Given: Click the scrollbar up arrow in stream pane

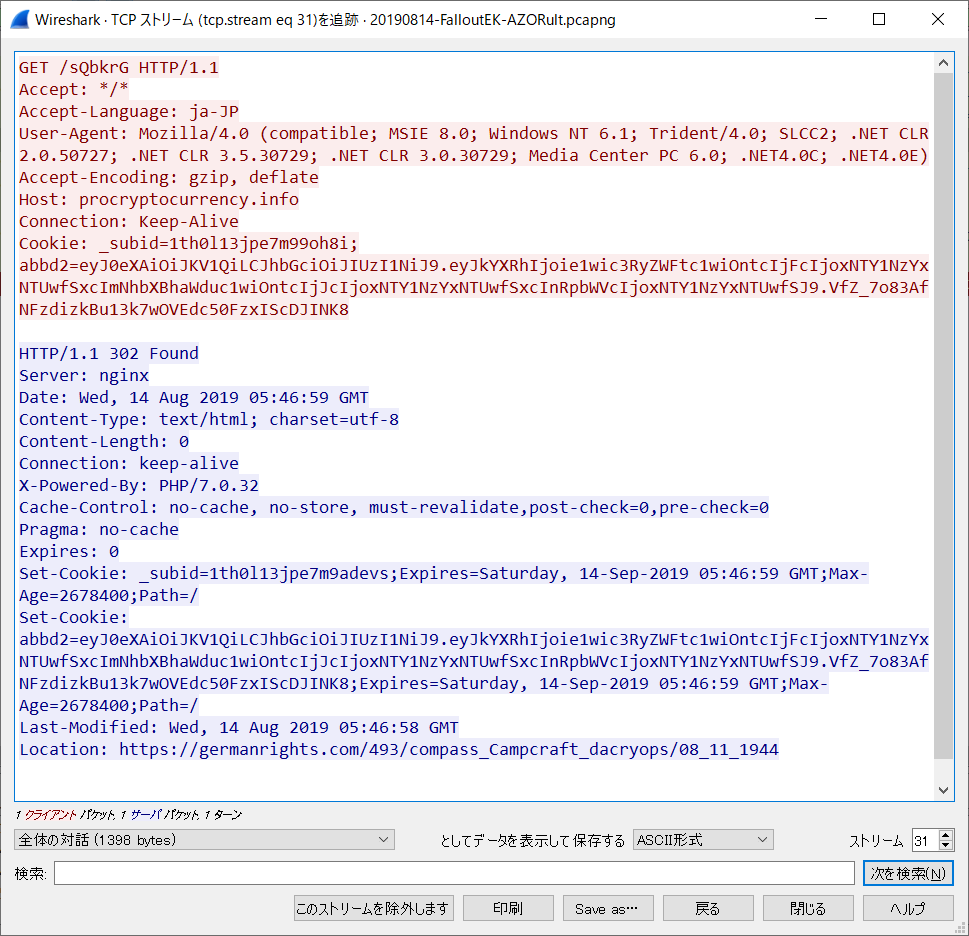Looking at the screenshot, I should 943,62.
